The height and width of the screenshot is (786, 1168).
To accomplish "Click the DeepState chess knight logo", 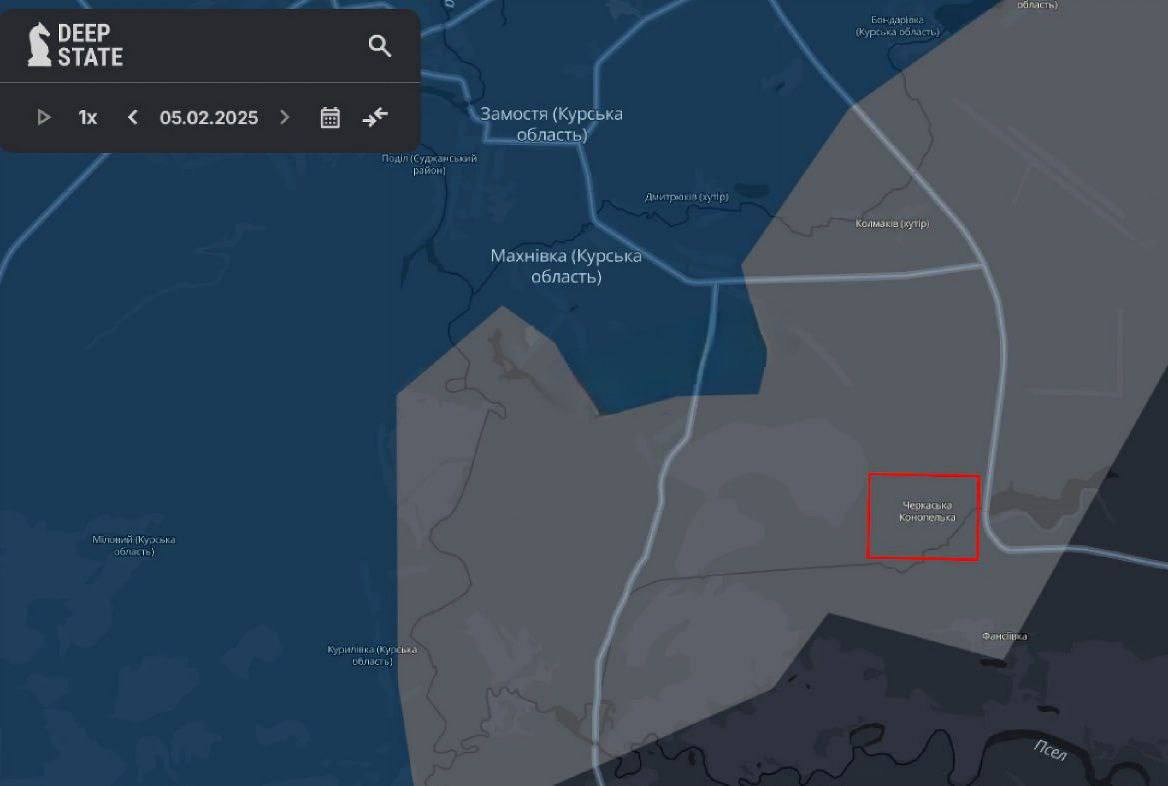I will [39, 45].
